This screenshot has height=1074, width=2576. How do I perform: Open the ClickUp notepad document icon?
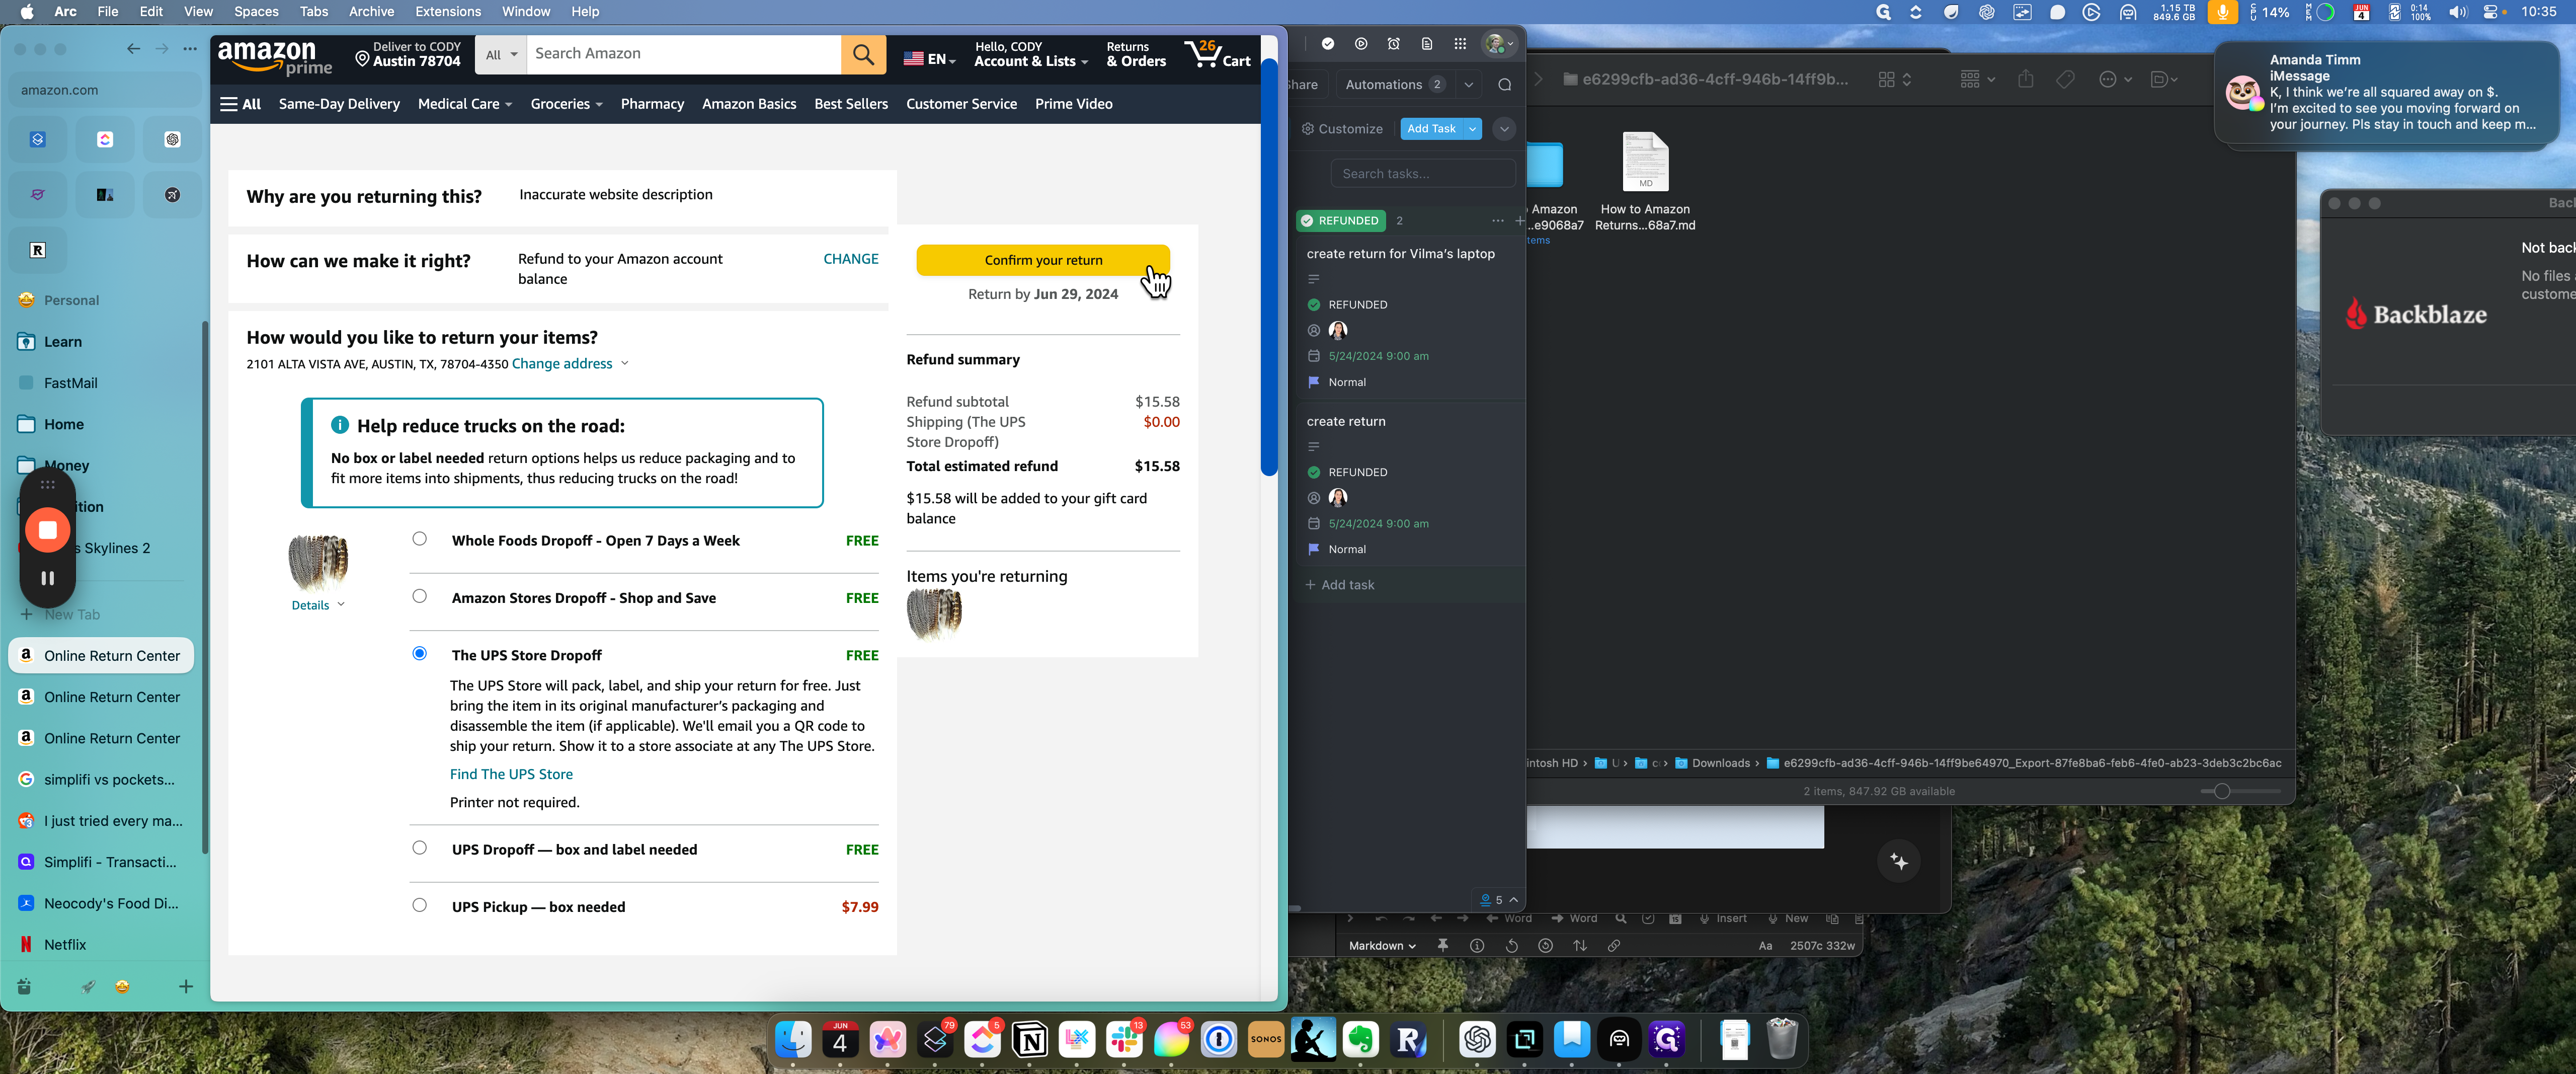click(x=1427, y=44)
